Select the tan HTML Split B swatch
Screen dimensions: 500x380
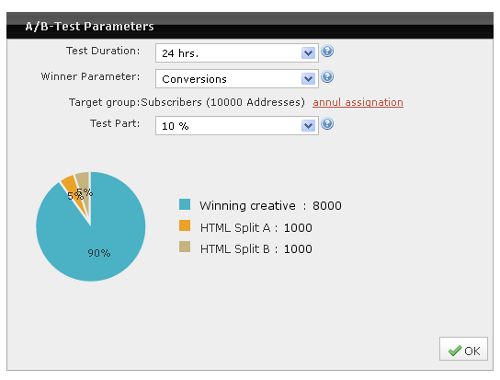184,247
